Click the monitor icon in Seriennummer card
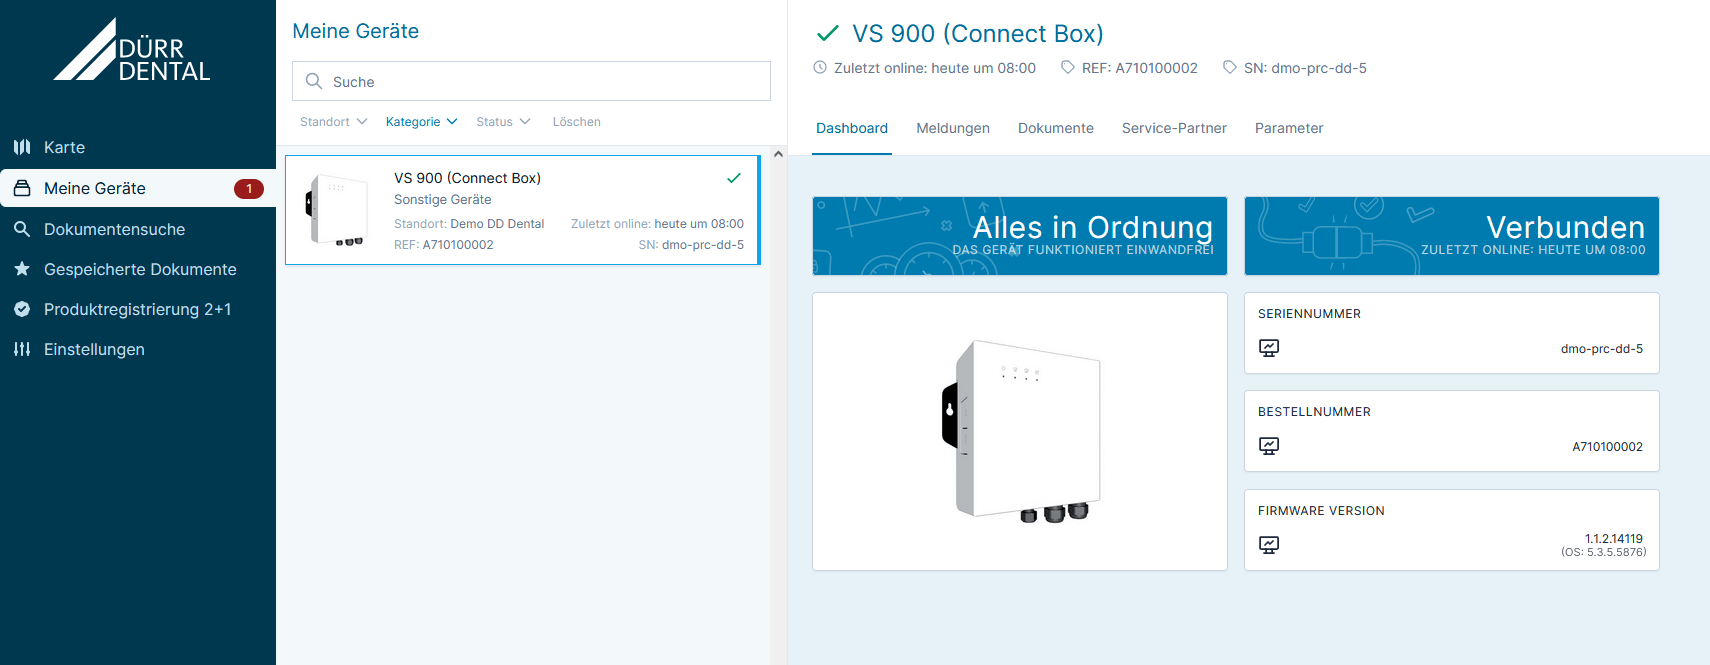The image size is (1710, 665). [1269, 348]
